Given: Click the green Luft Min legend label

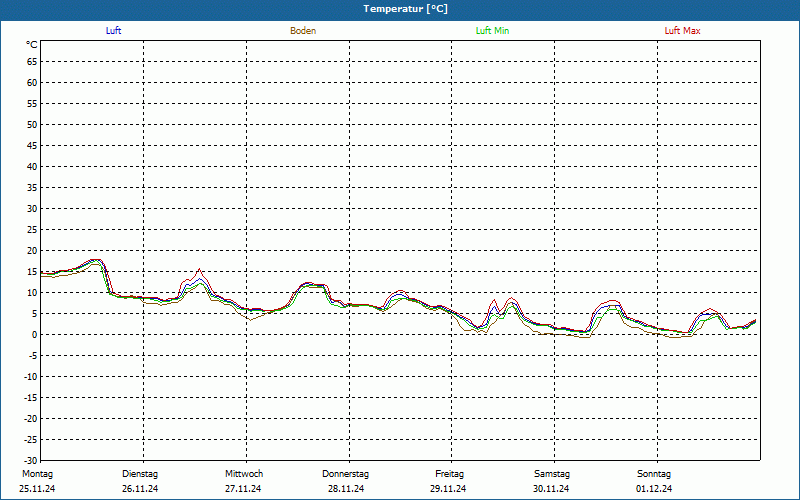Looking at the screenshot, I should [492, 31].
